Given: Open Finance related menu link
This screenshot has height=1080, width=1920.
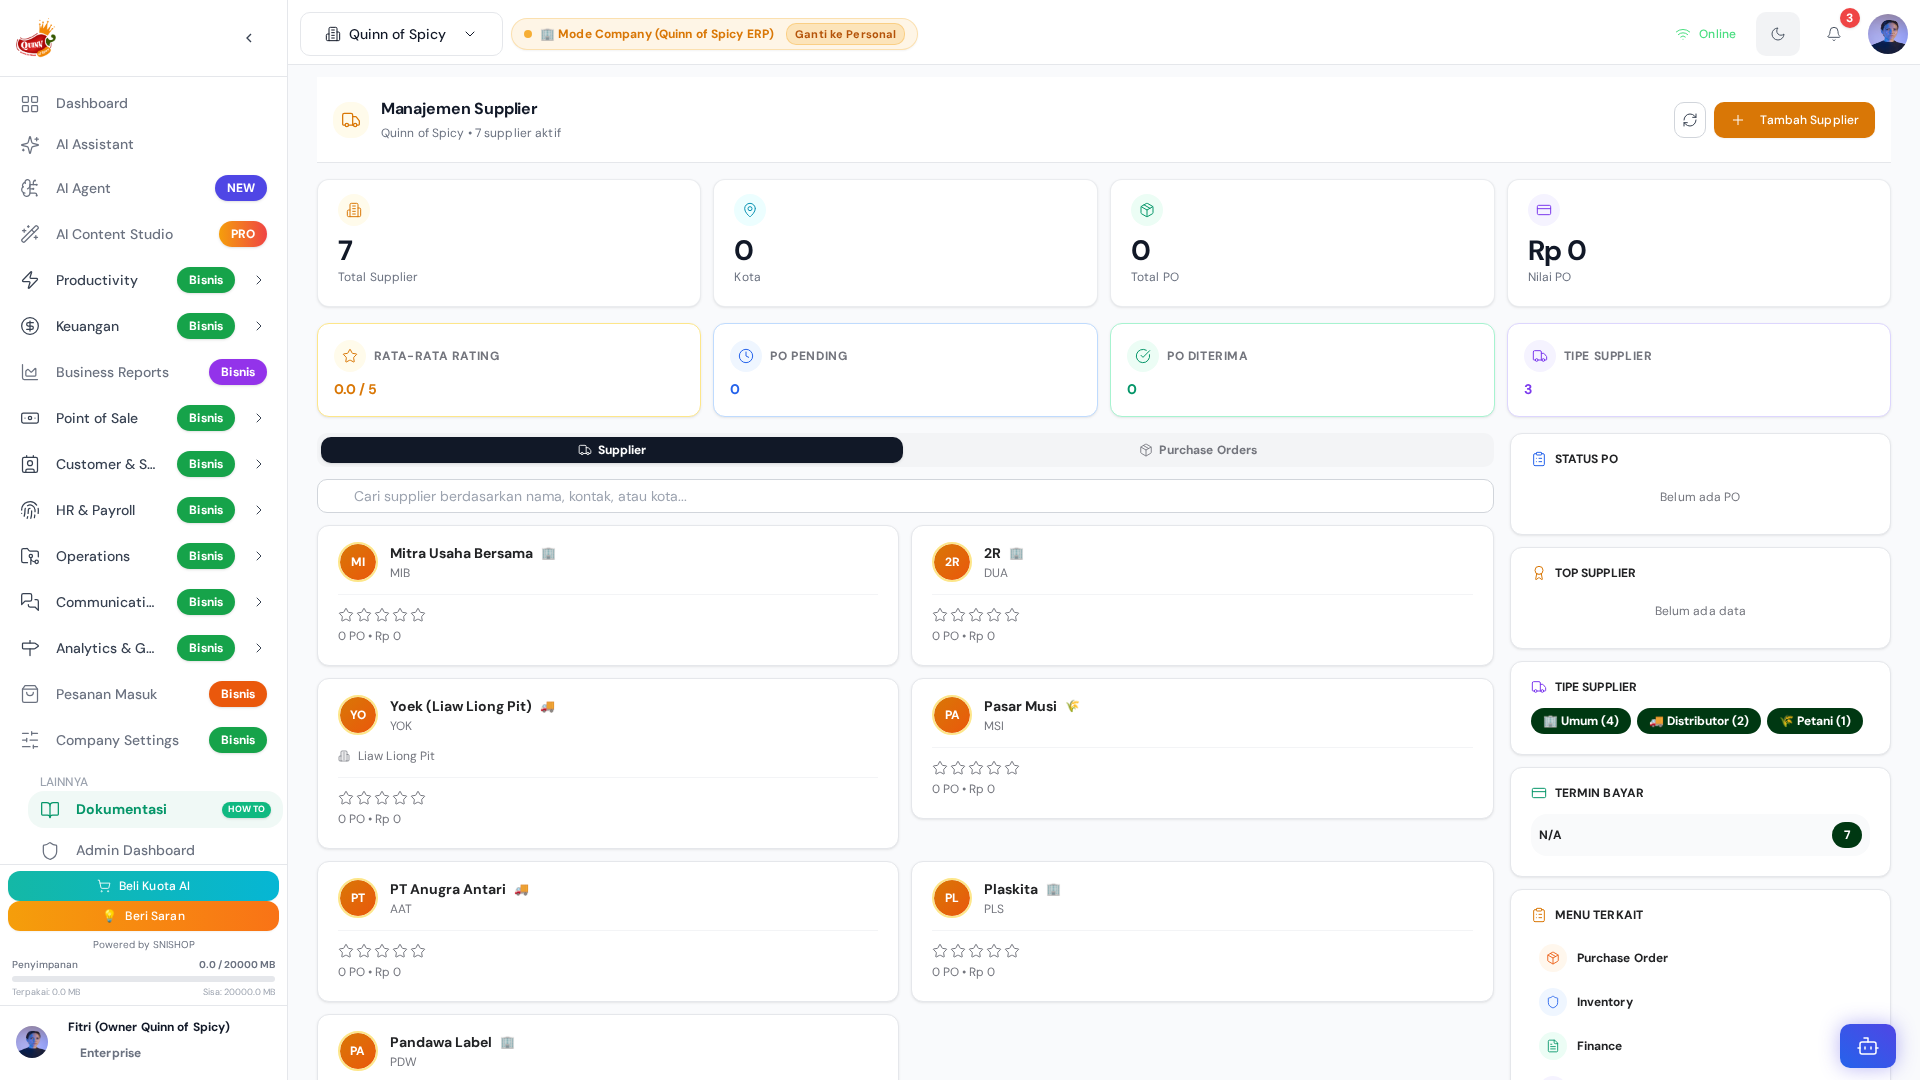Looking at the screenshot, I should pos(1700,1046).
